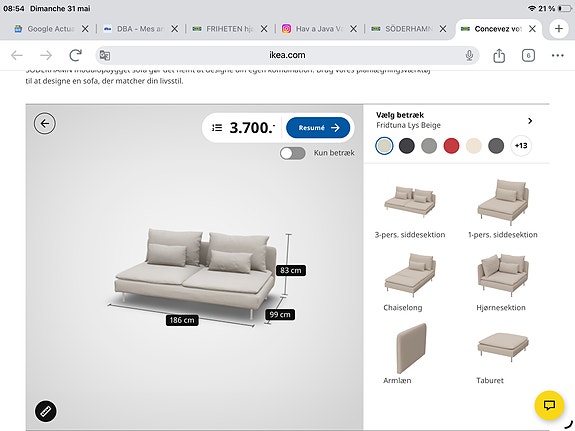575x431 pixels.
Task: Open browser three-dot more menu
Action: [557, 56]
